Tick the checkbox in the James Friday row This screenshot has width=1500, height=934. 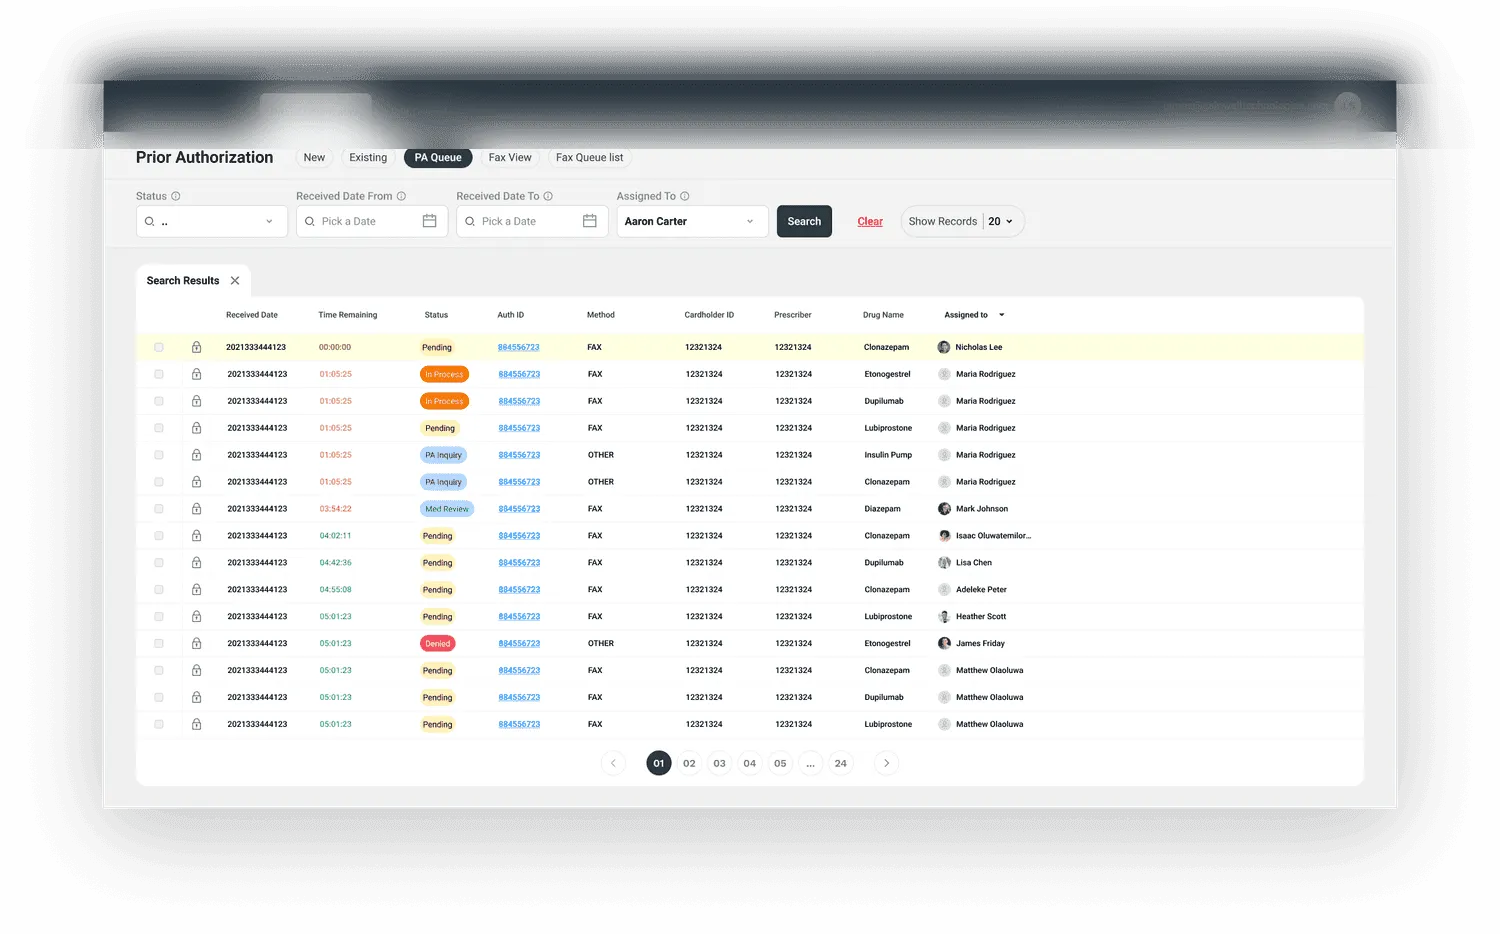click(159, 644)
